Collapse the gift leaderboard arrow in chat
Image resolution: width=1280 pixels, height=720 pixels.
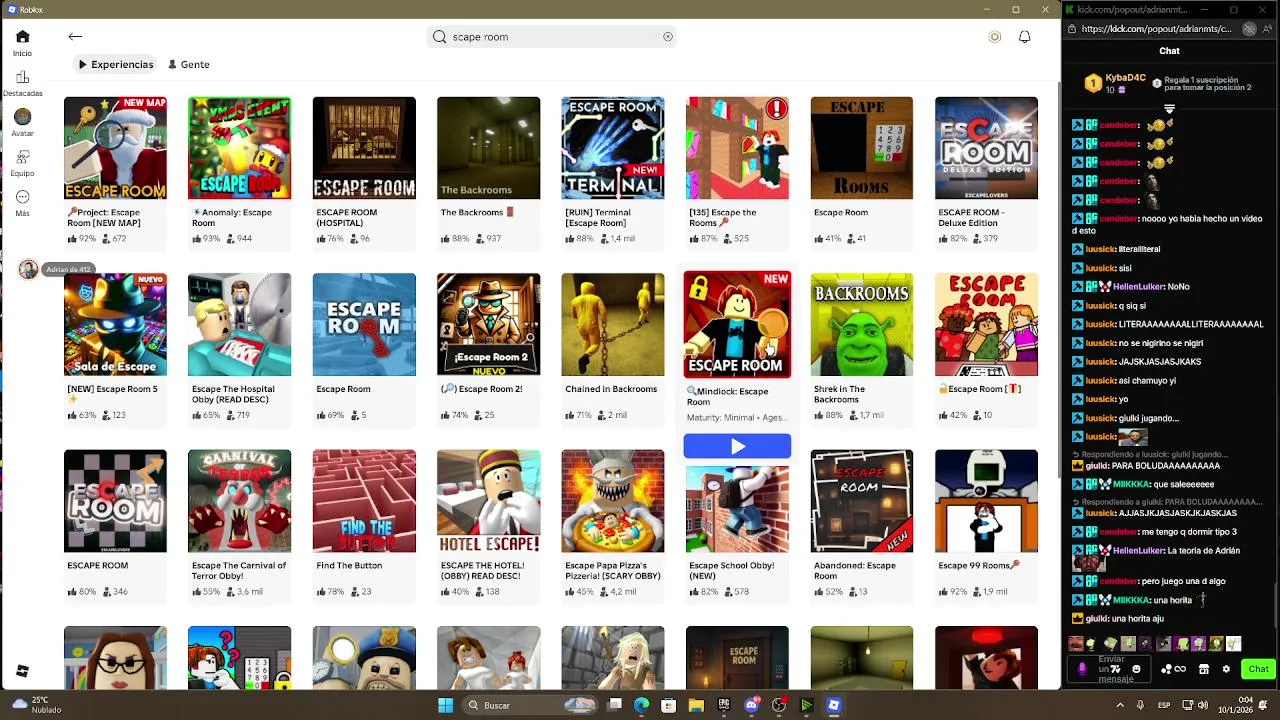1169,108
